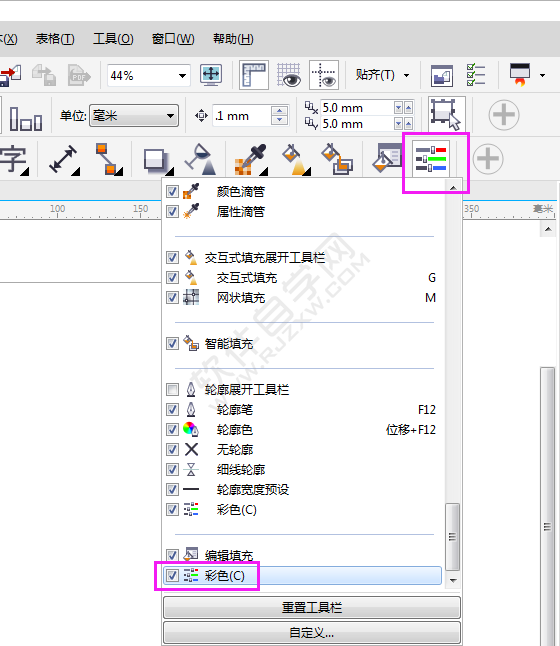
Task: Toggle the 轮廓色 checkbox
Action: coord(172,430)
